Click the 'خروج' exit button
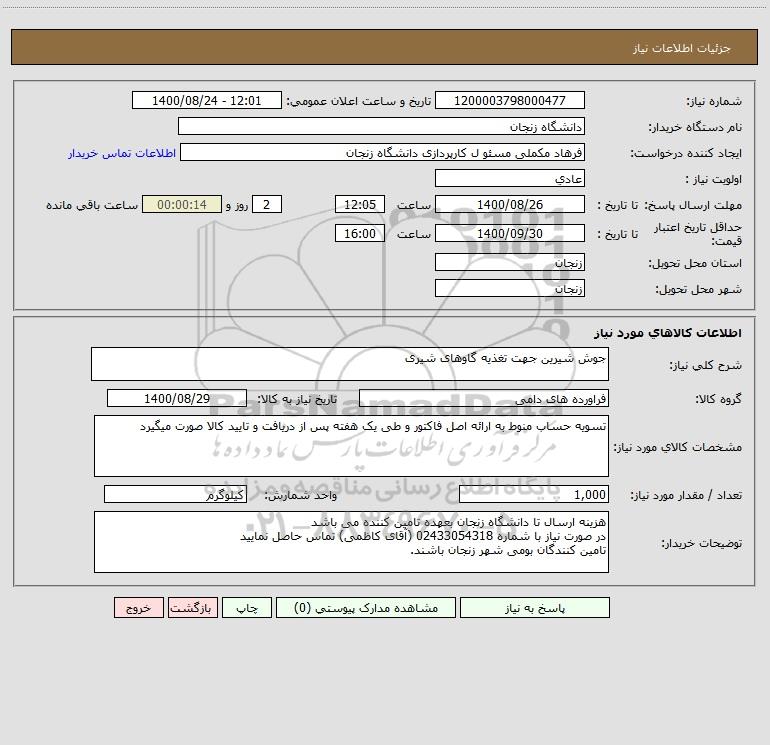 tap(138, 607)
